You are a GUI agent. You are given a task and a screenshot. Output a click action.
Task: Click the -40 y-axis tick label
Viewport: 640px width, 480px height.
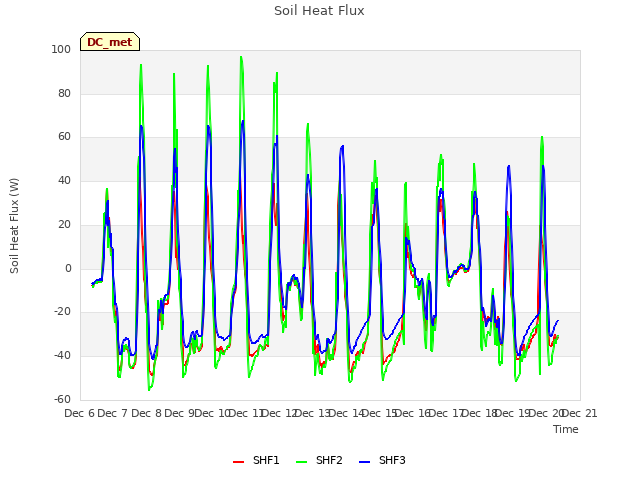click(62, 356)
